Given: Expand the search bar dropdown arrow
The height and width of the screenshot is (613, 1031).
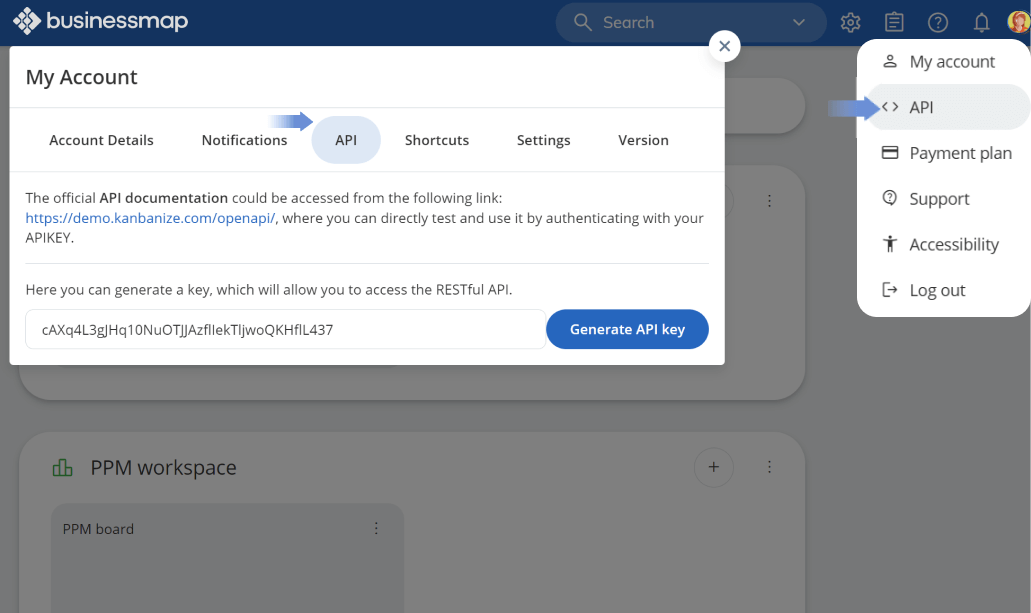Looking at the screenshot, I should [x=798, y=22].
